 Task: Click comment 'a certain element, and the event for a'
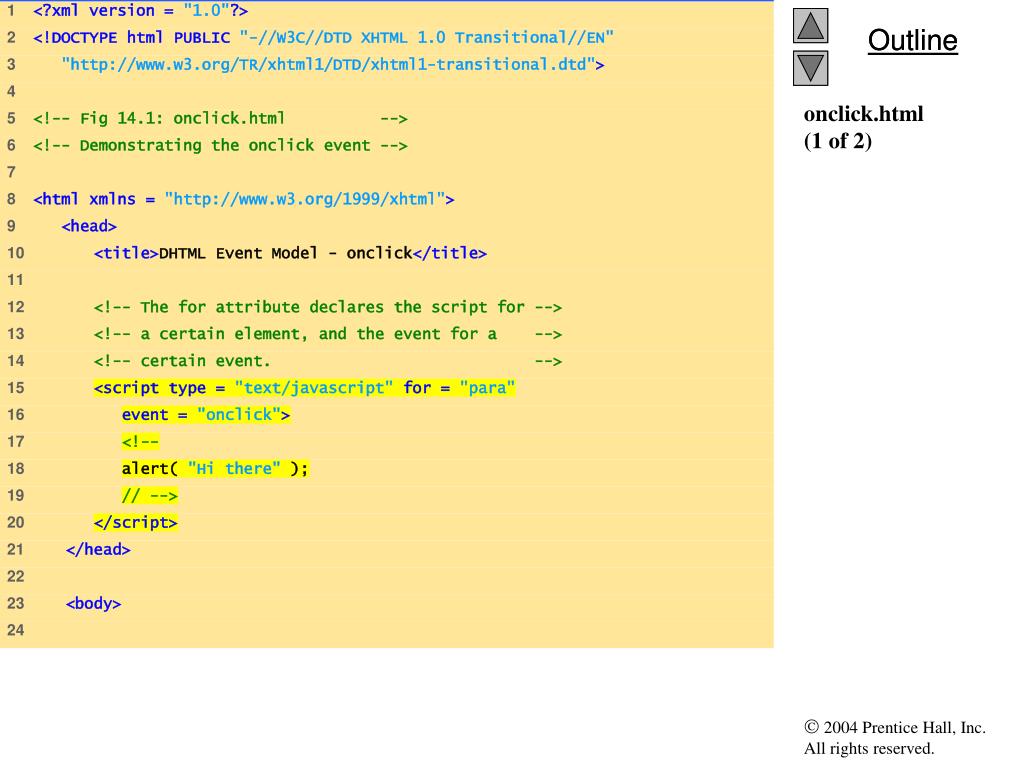click(328, 334)
